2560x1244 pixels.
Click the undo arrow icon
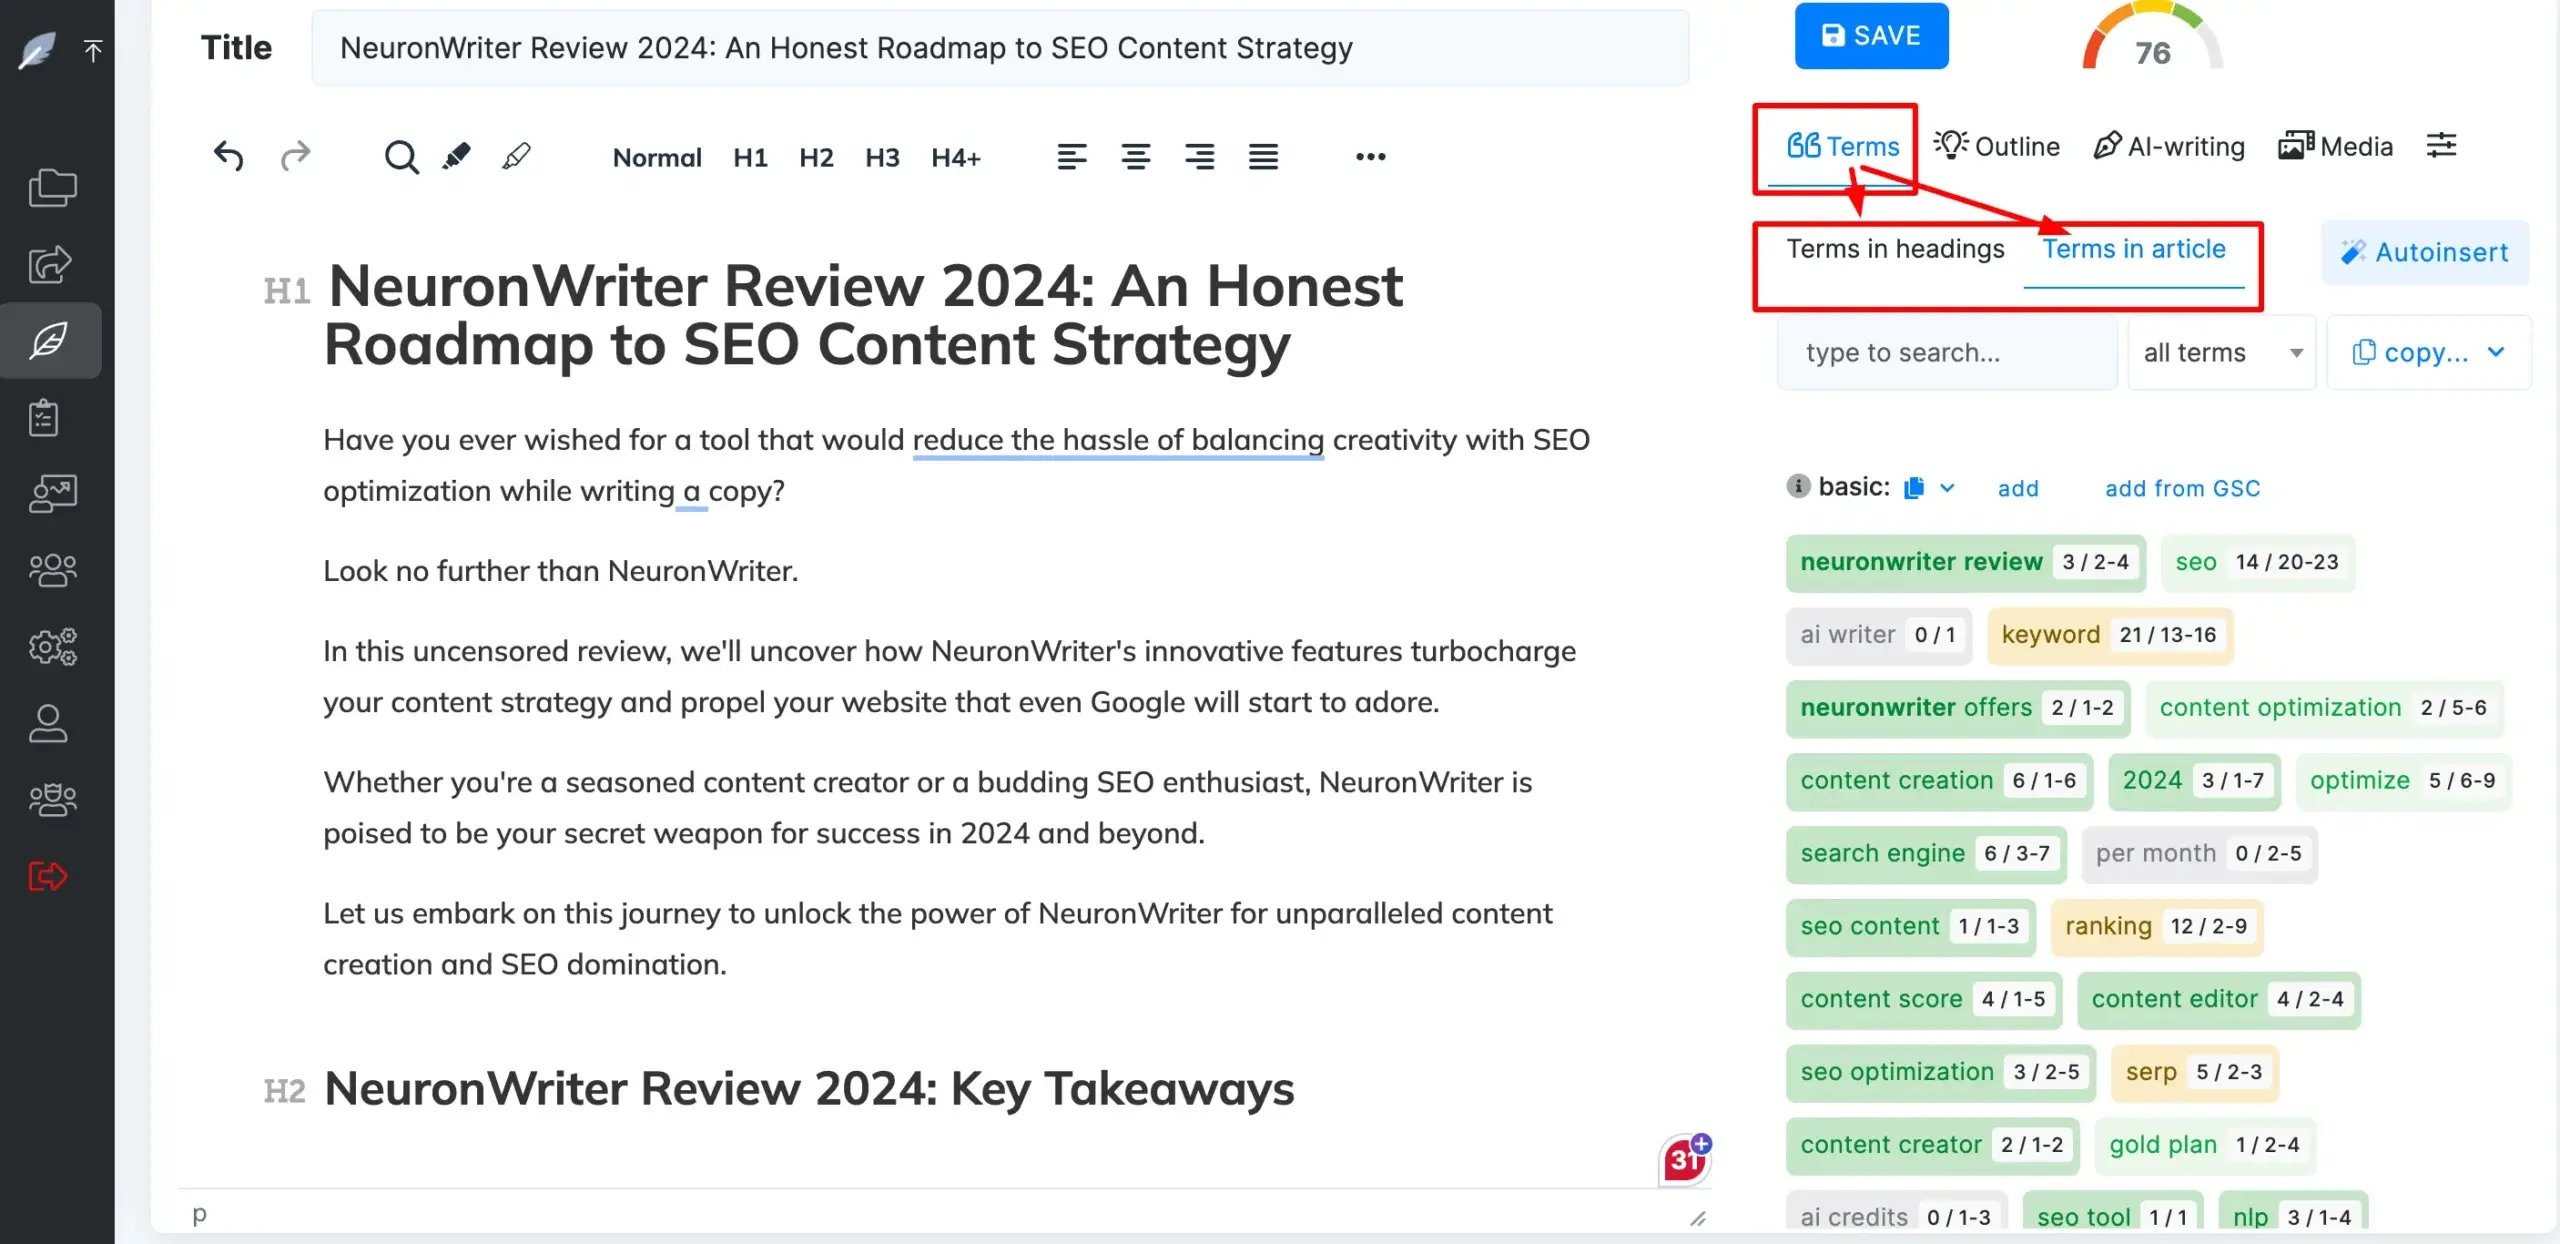[228, 156]
